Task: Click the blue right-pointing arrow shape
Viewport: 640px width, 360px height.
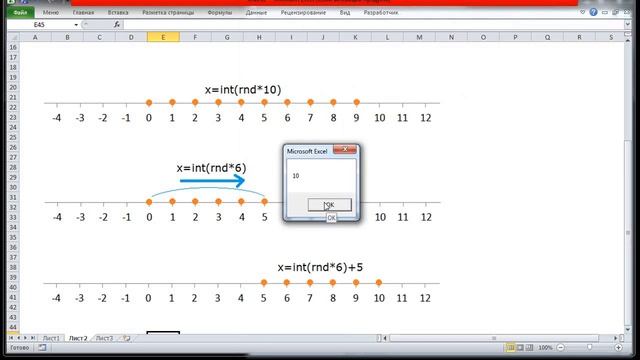Action: coord(212,180)
